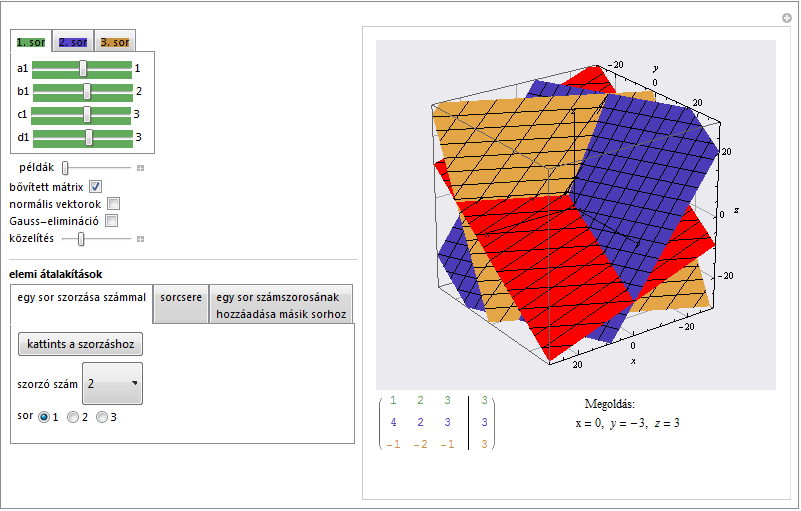Open the egy sor számszorosának hozzáadása tab
Viewport: 801px width, 511px height.
click(x=281, y=304)
